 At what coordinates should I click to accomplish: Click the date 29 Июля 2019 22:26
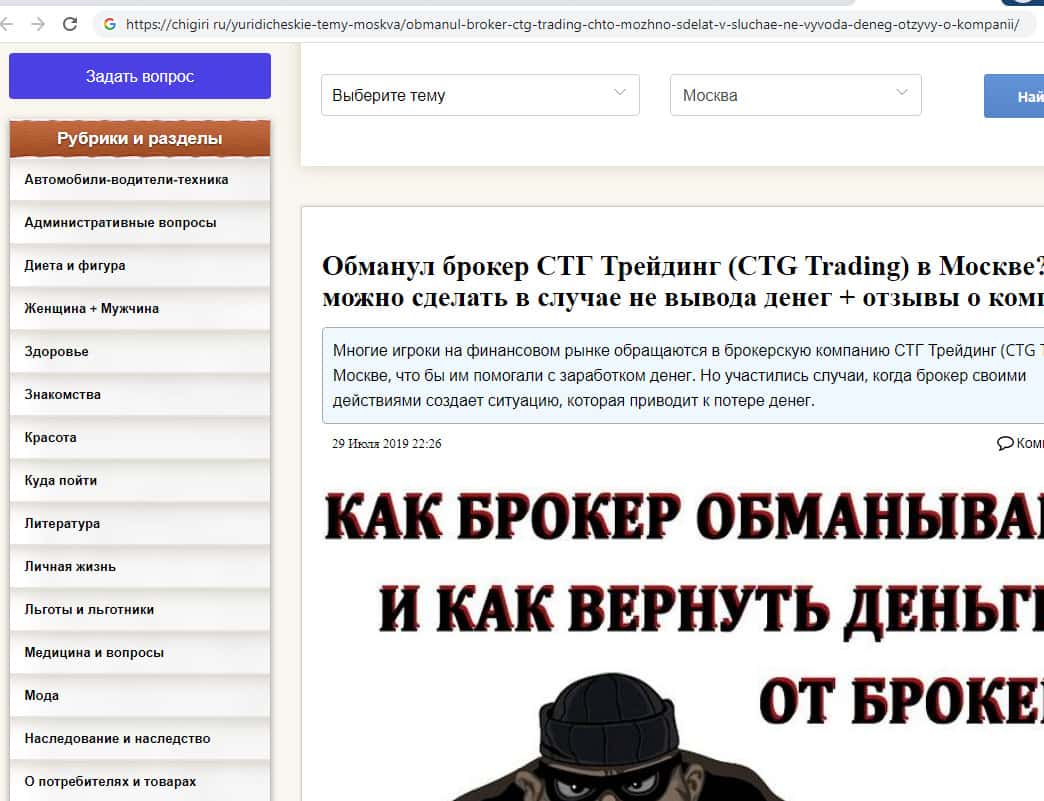pos(387,443)
